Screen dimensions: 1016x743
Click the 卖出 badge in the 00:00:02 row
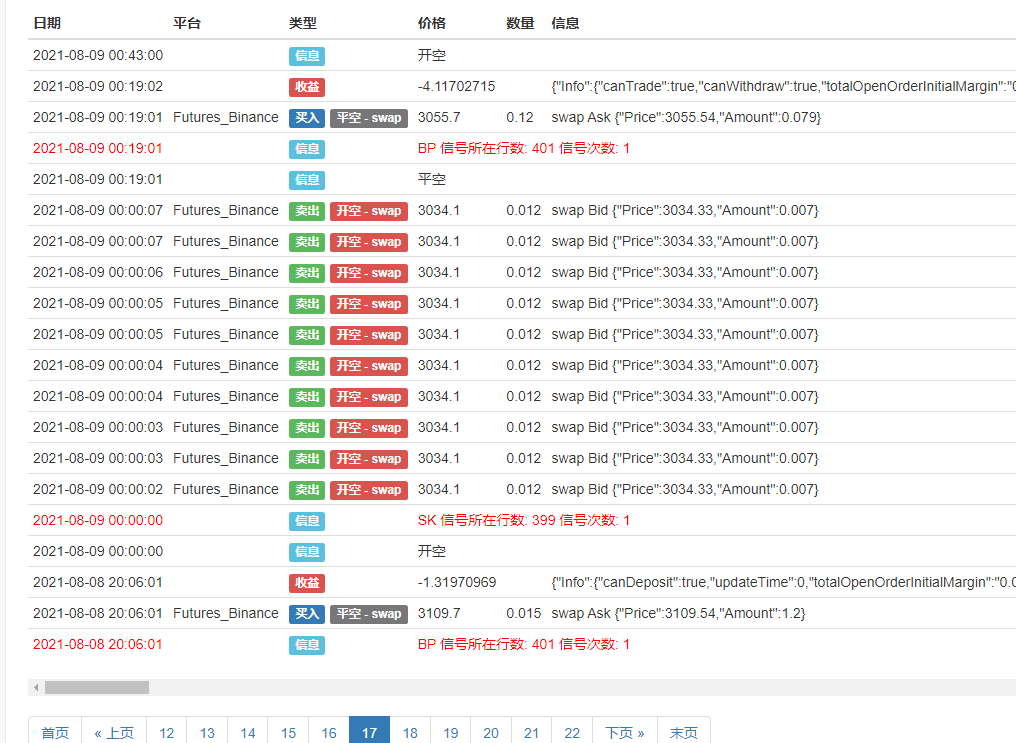coord(307,490)
